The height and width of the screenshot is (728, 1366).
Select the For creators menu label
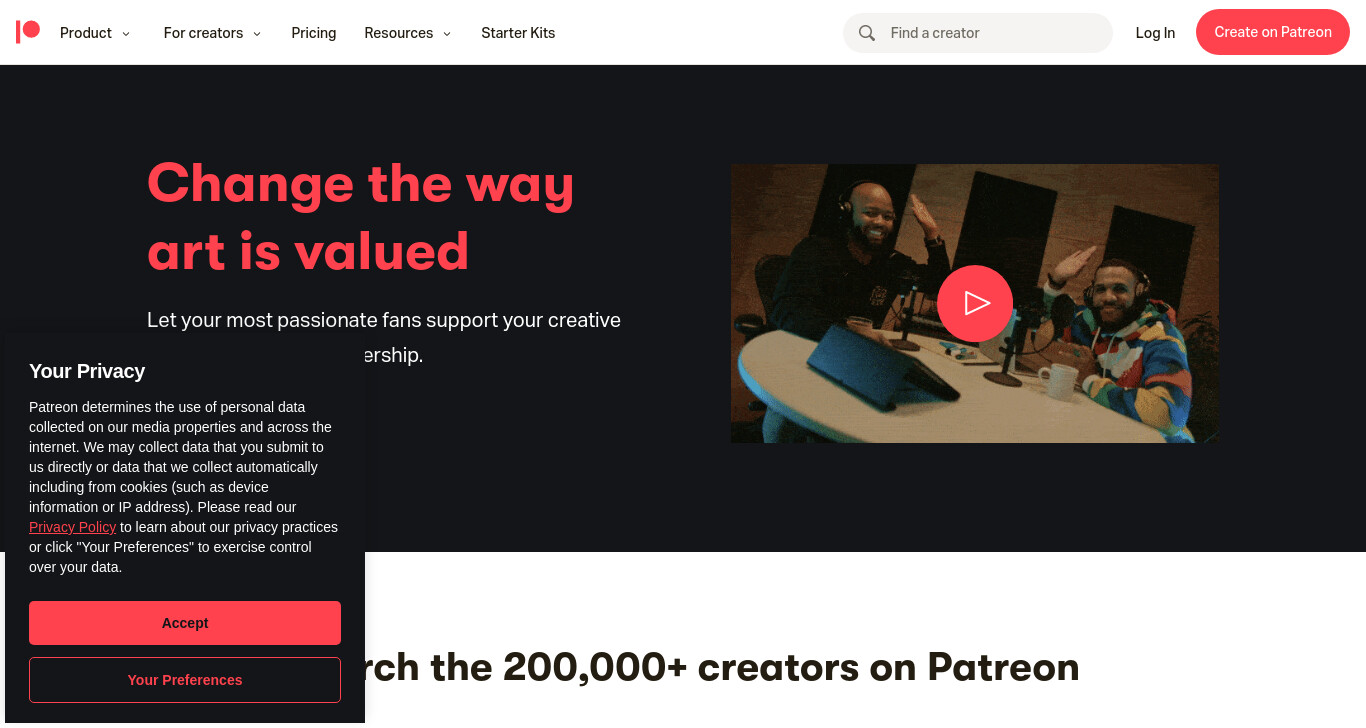(x=203, y=33)
